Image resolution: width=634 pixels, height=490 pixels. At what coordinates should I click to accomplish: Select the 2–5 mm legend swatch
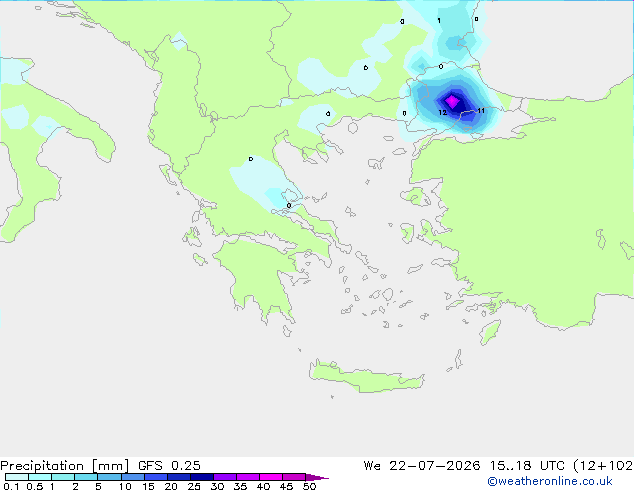point(86,477)
